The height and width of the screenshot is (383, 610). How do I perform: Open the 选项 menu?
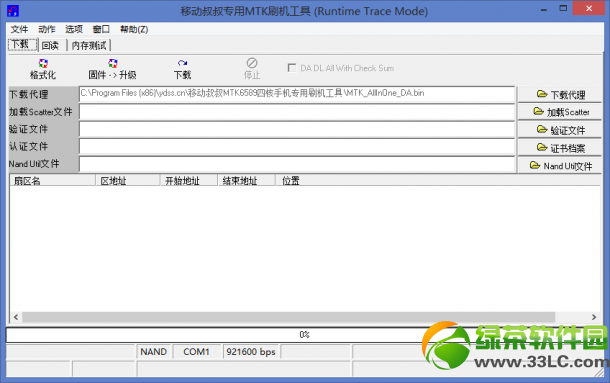tap(74, 29)
